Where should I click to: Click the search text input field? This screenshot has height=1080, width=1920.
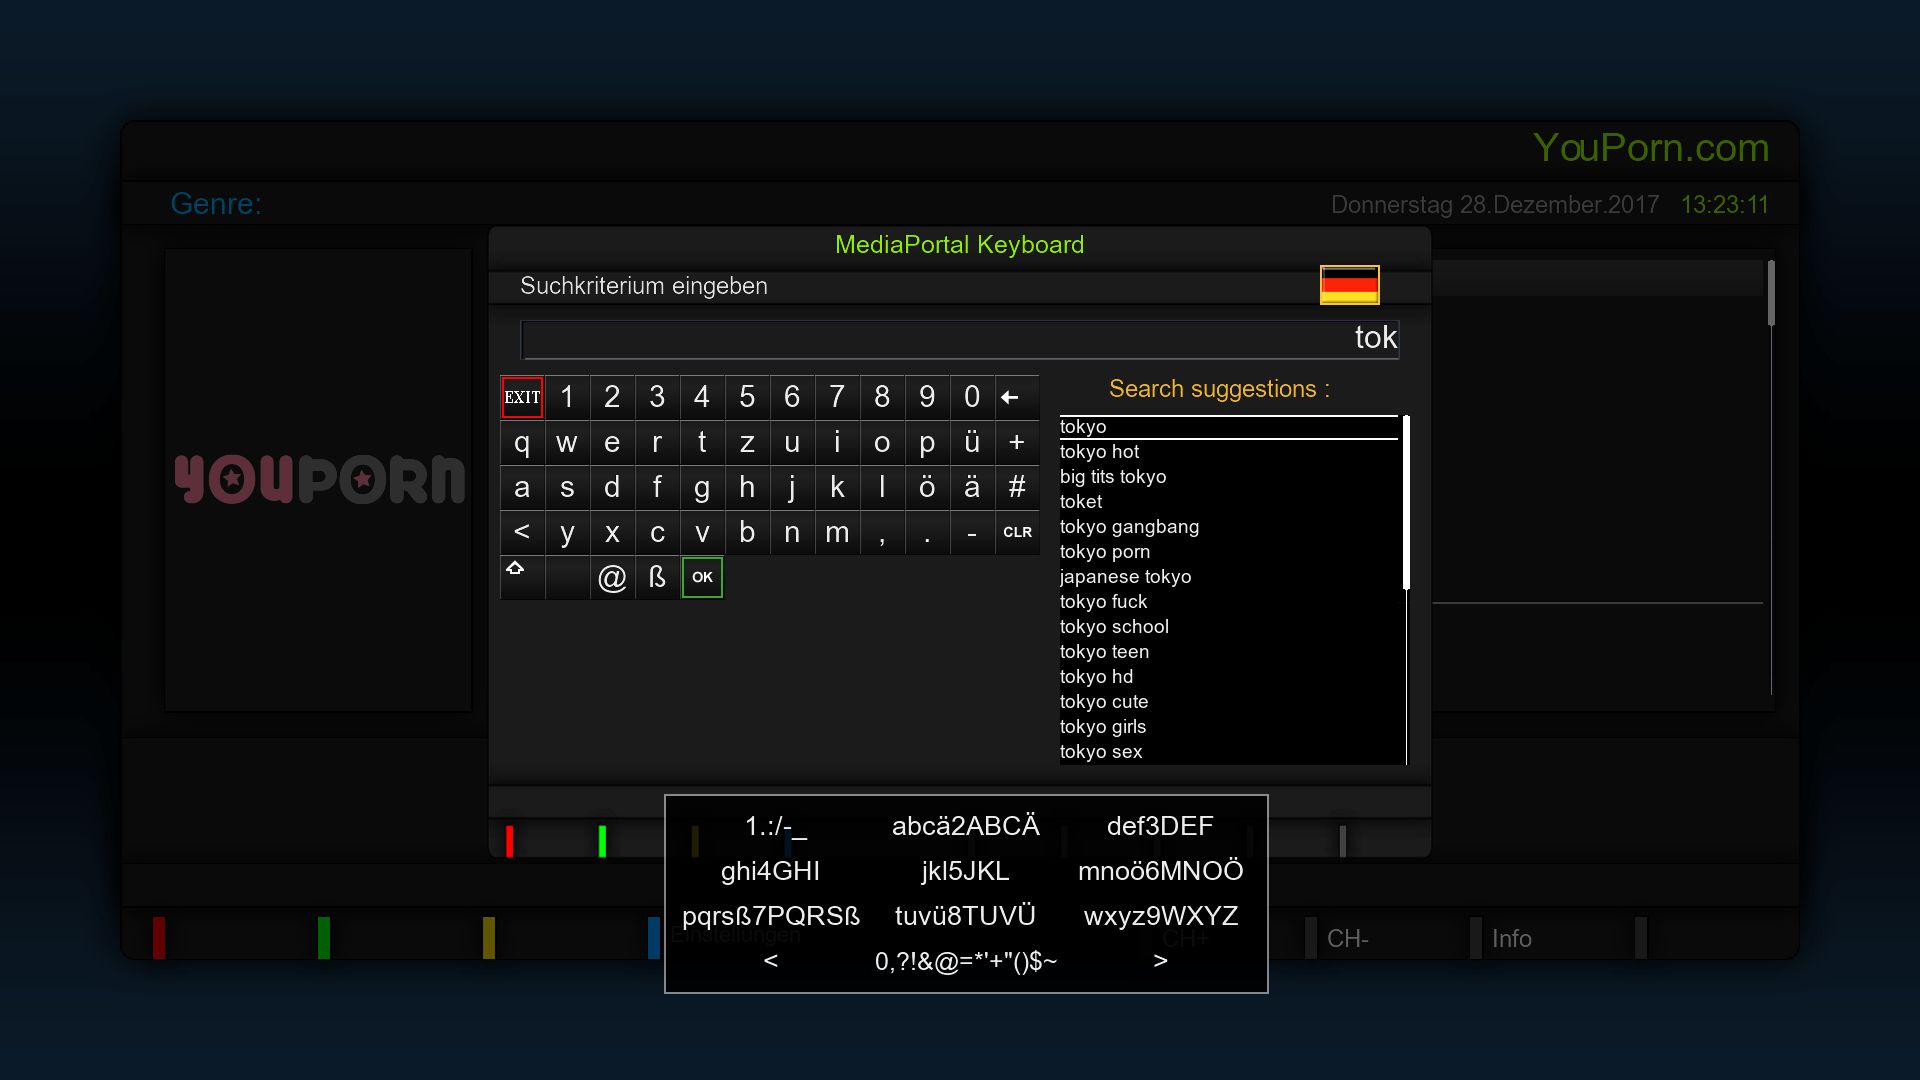(960, 338)
